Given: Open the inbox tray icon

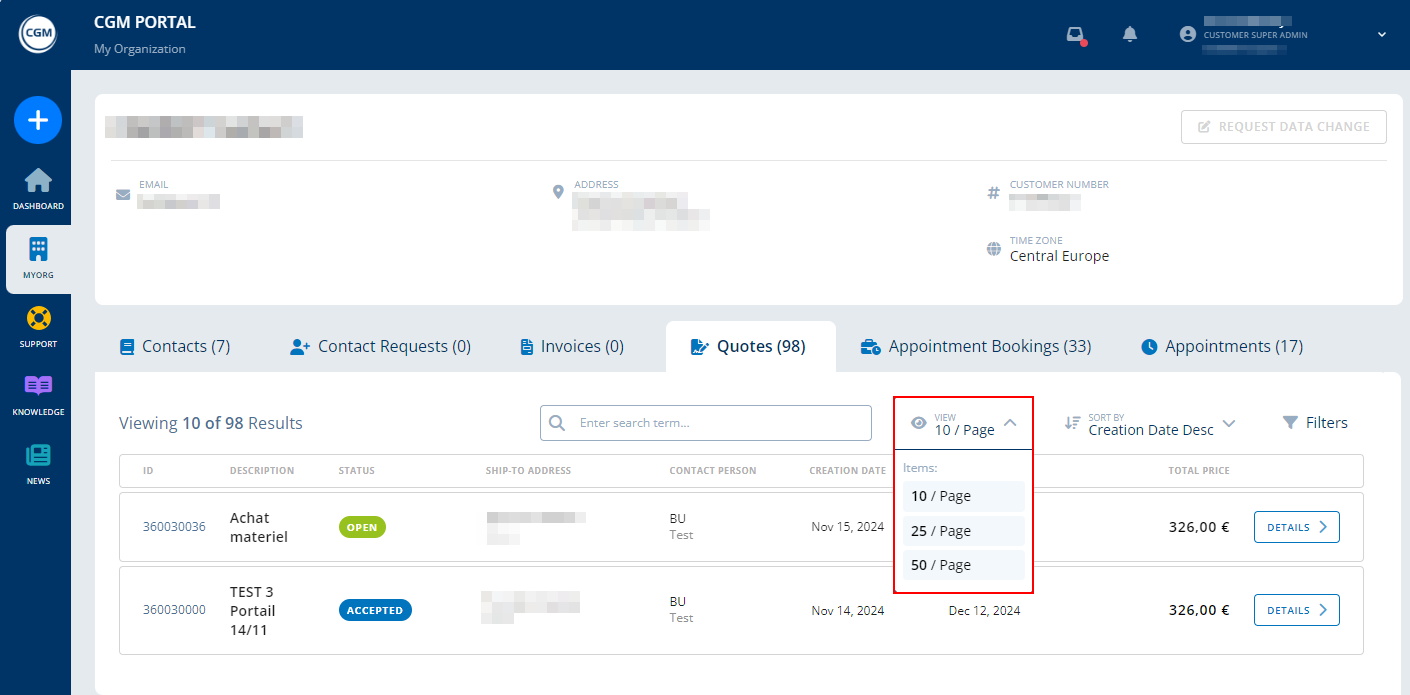Looking at the screenshot, I should (x=1075, y=35).
